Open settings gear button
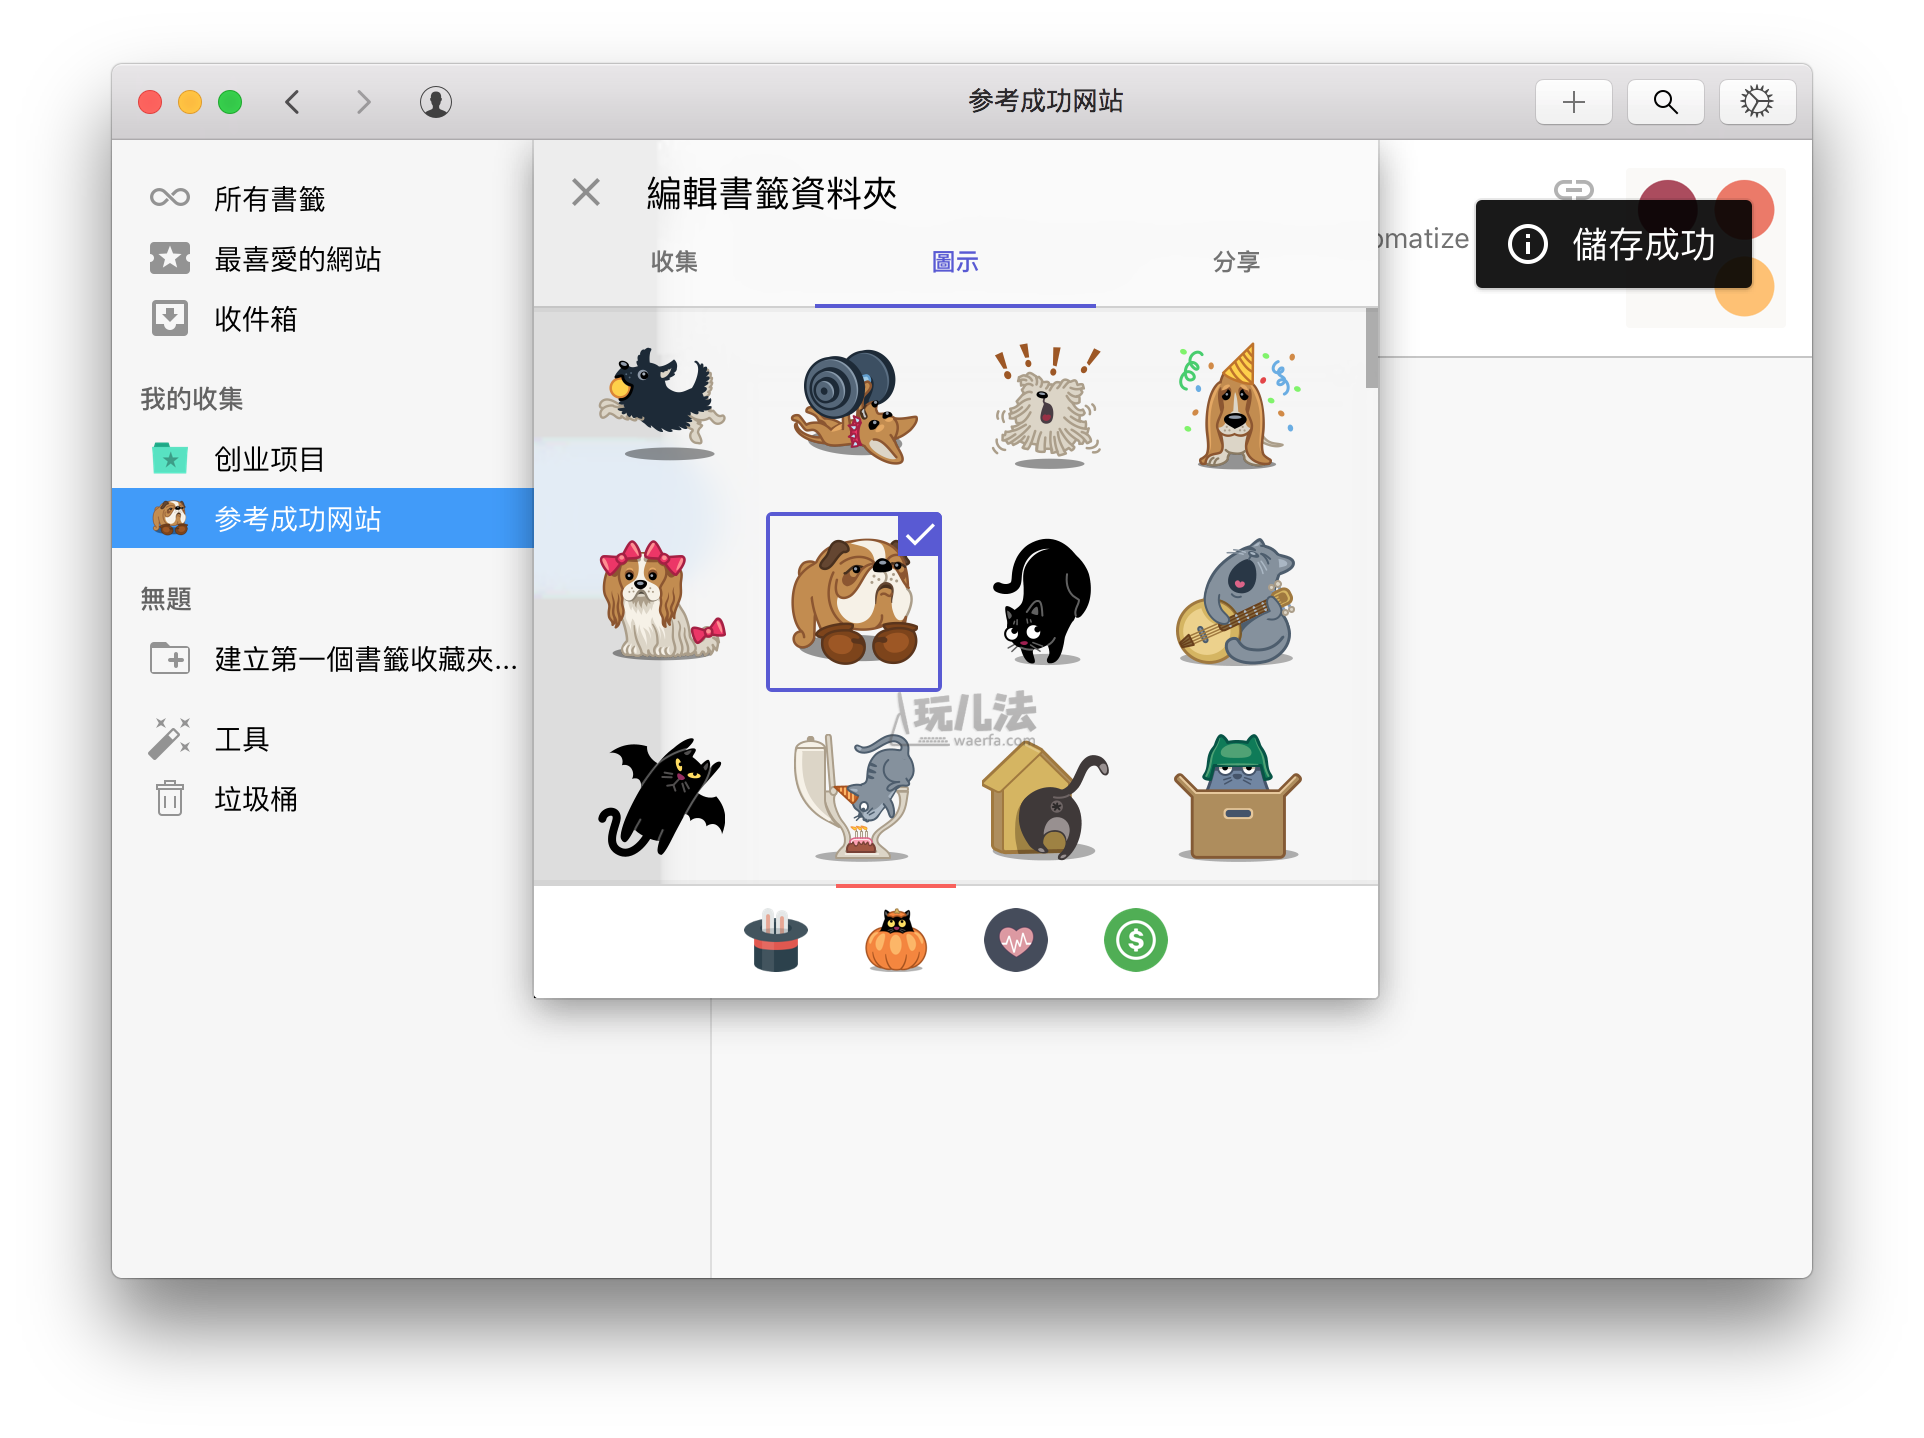Image resolution: width=1924 pixels, height=1438 pixels. click(x=1758, y=102)
